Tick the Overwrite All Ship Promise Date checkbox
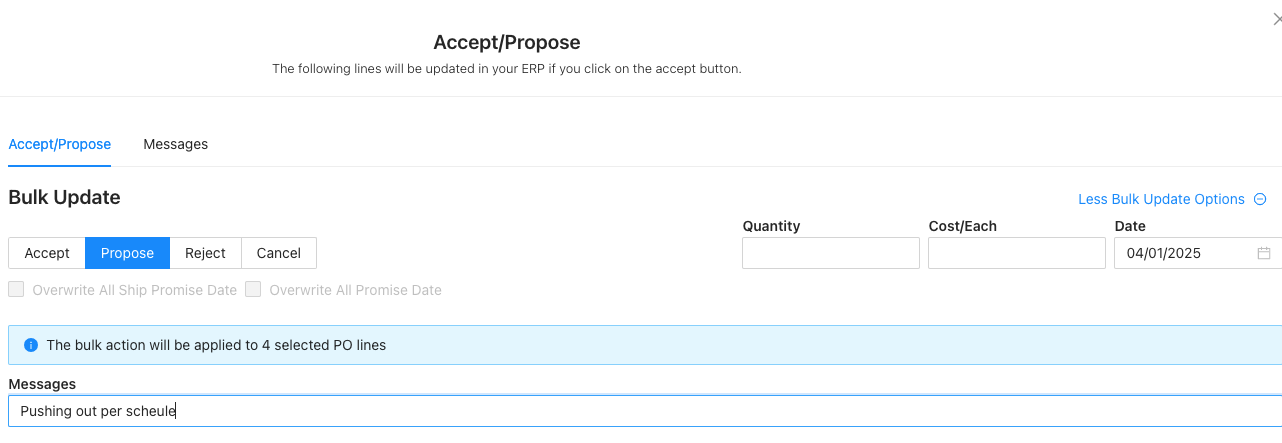This screenshot has height=443, width=1282. (16, 289)
